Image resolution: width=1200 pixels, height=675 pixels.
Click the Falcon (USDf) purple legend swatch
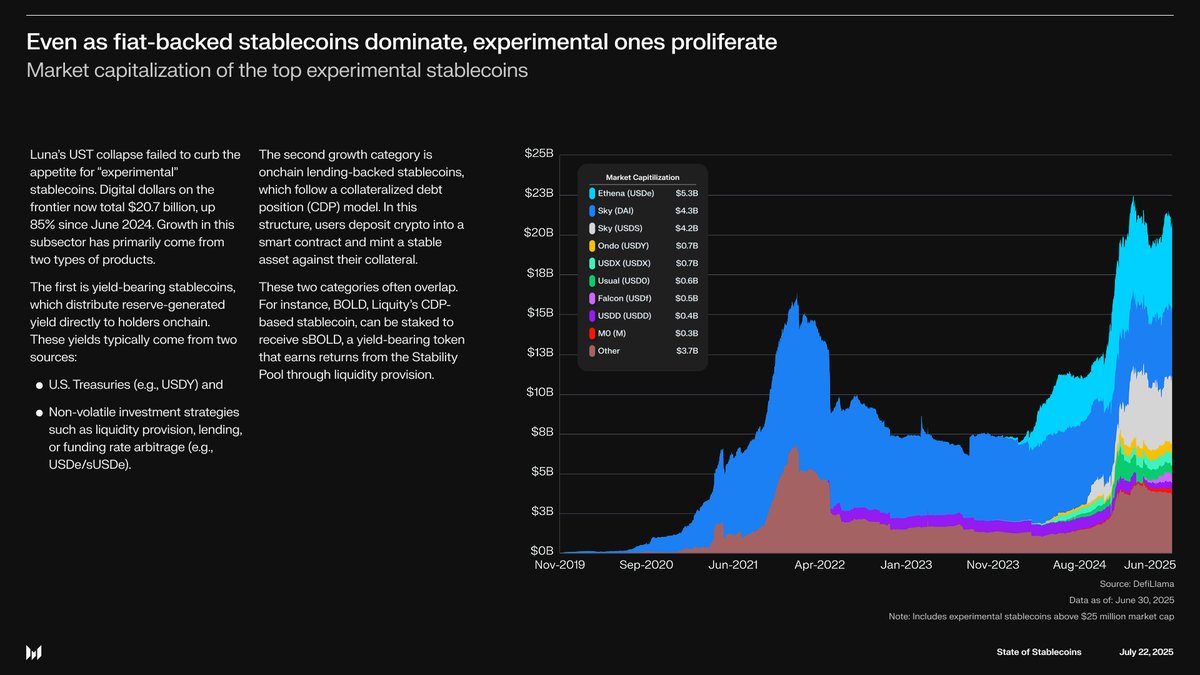592,298
